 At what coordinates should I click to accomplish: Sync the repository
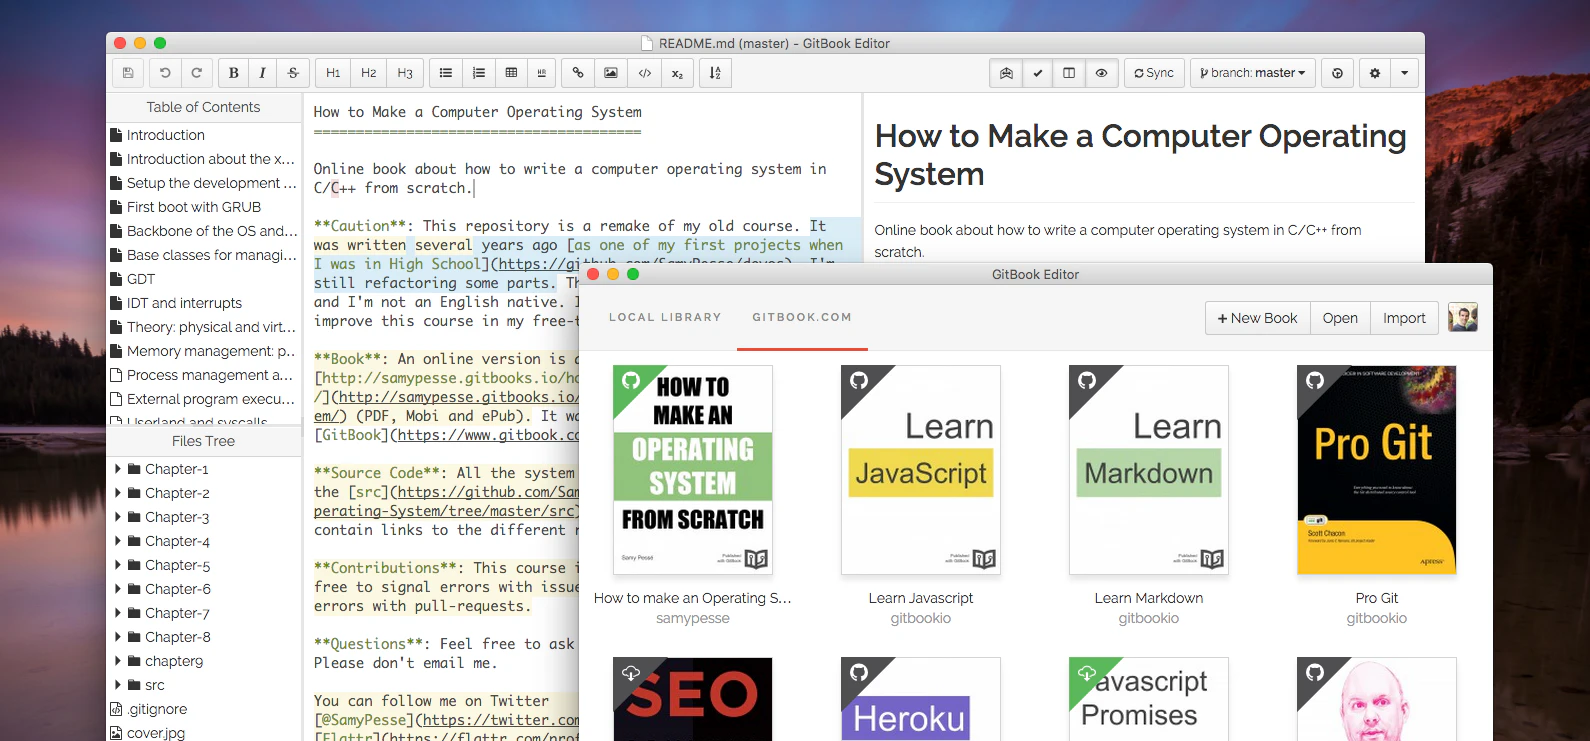[x=1154, y=73]
